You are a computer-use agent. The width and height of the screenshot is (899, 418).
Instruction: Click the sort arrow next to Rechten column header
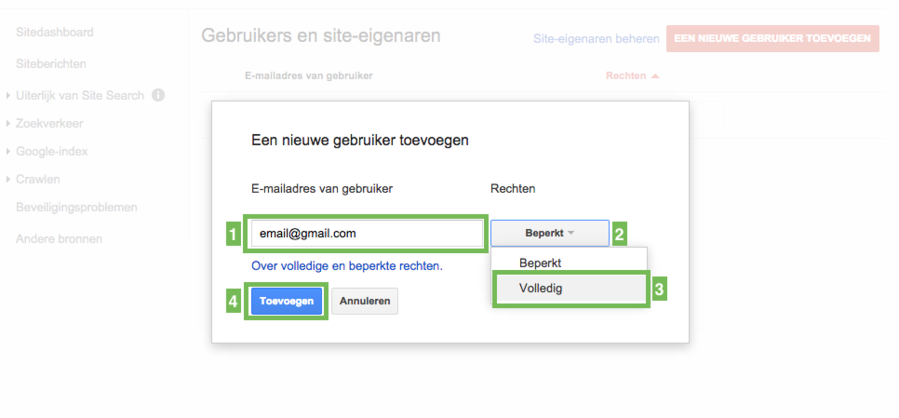(x=655, y=76)
